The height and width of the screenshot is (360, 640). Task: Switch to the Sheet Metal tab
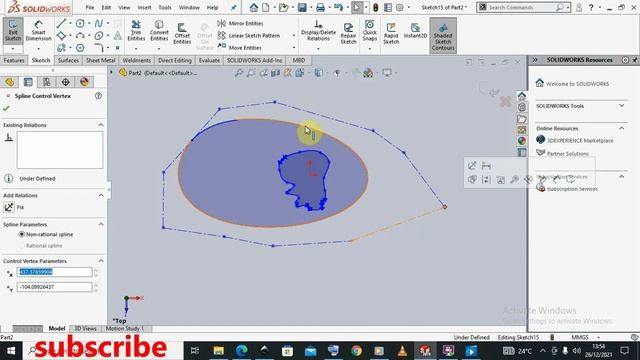coord(100,60)
